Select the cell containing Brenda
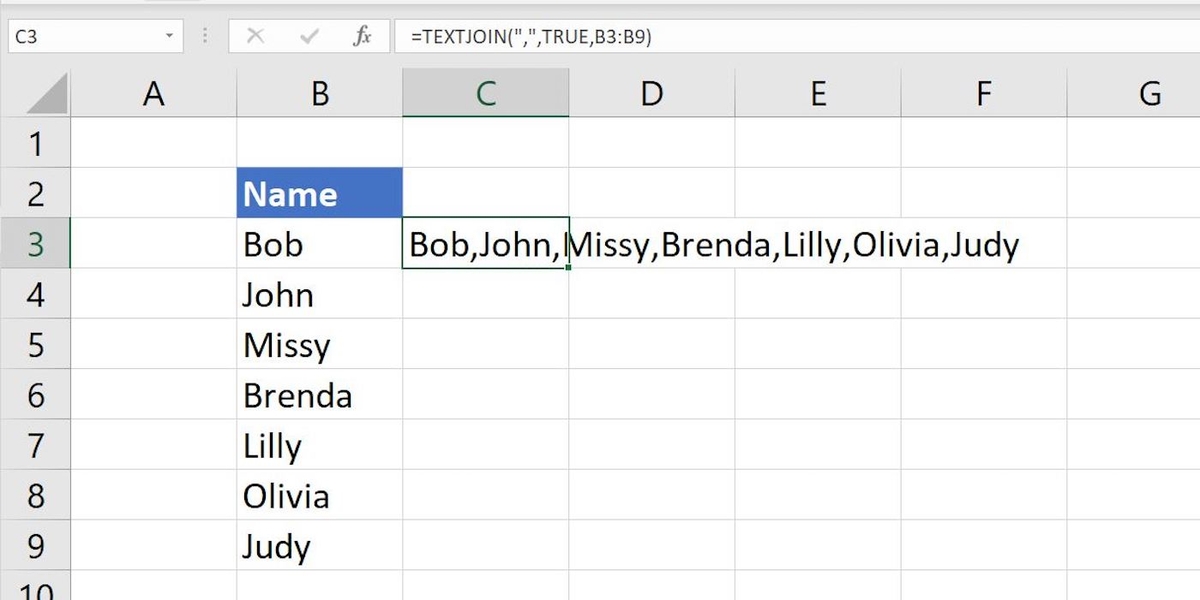The image size is (1200, 600). 319,396
